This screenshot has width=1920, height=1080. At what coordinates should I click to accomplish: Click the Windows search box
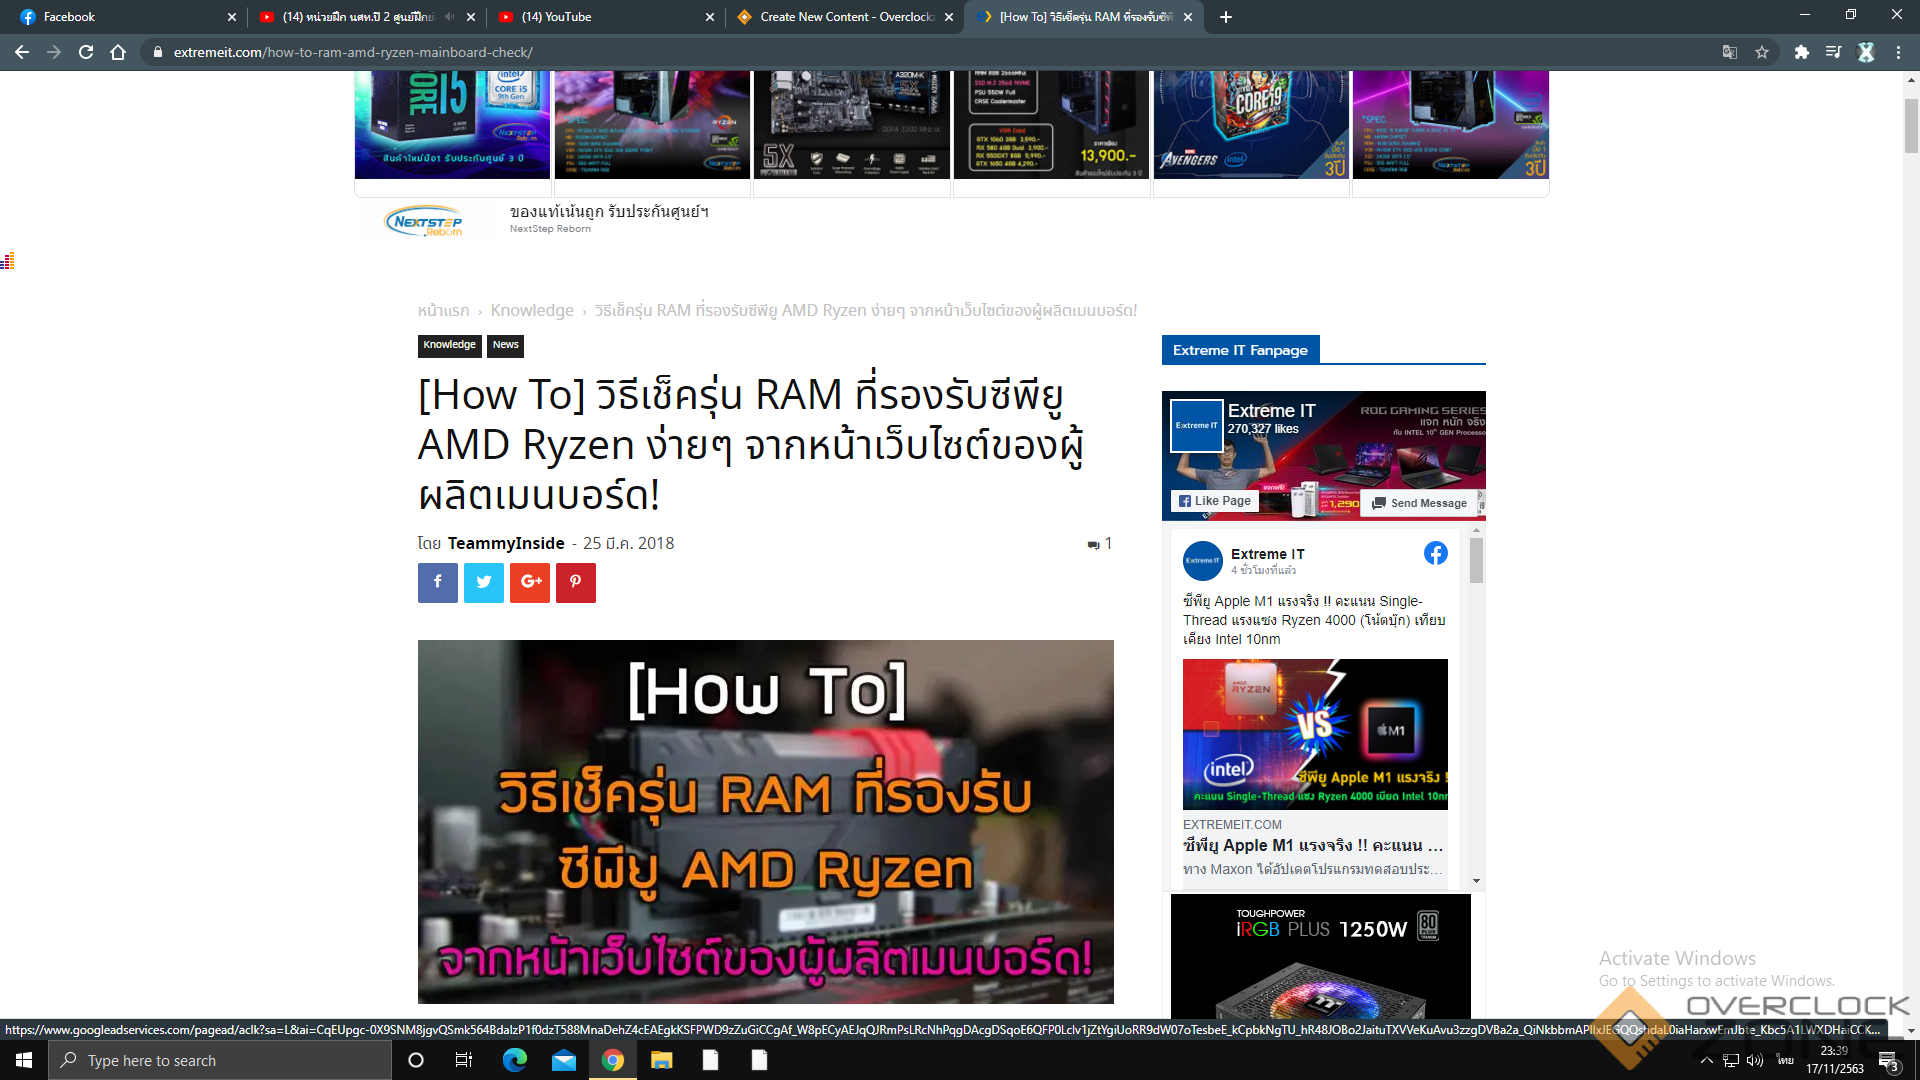pos(220,1060)
